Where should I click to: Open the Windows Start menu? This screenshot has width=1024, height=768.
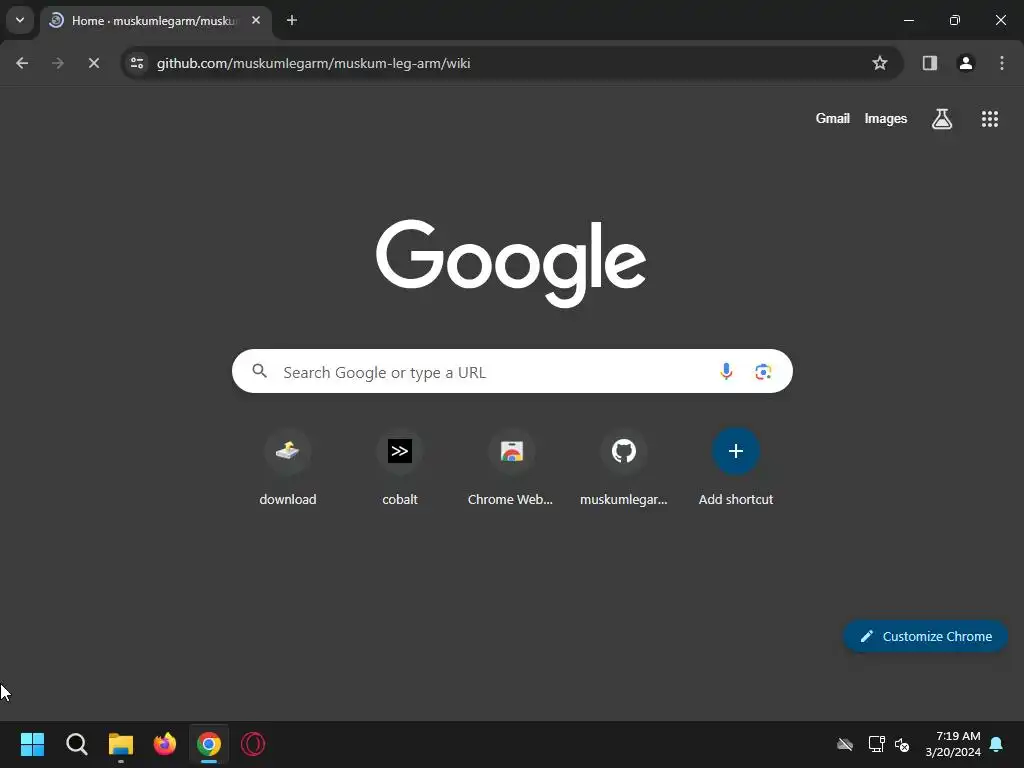tap(32, 744)
